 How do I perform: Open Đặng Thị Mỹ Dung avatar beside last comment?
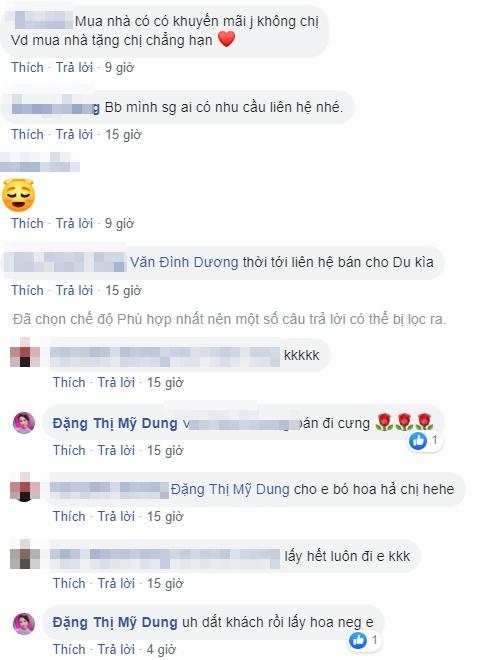click(24, 623)
